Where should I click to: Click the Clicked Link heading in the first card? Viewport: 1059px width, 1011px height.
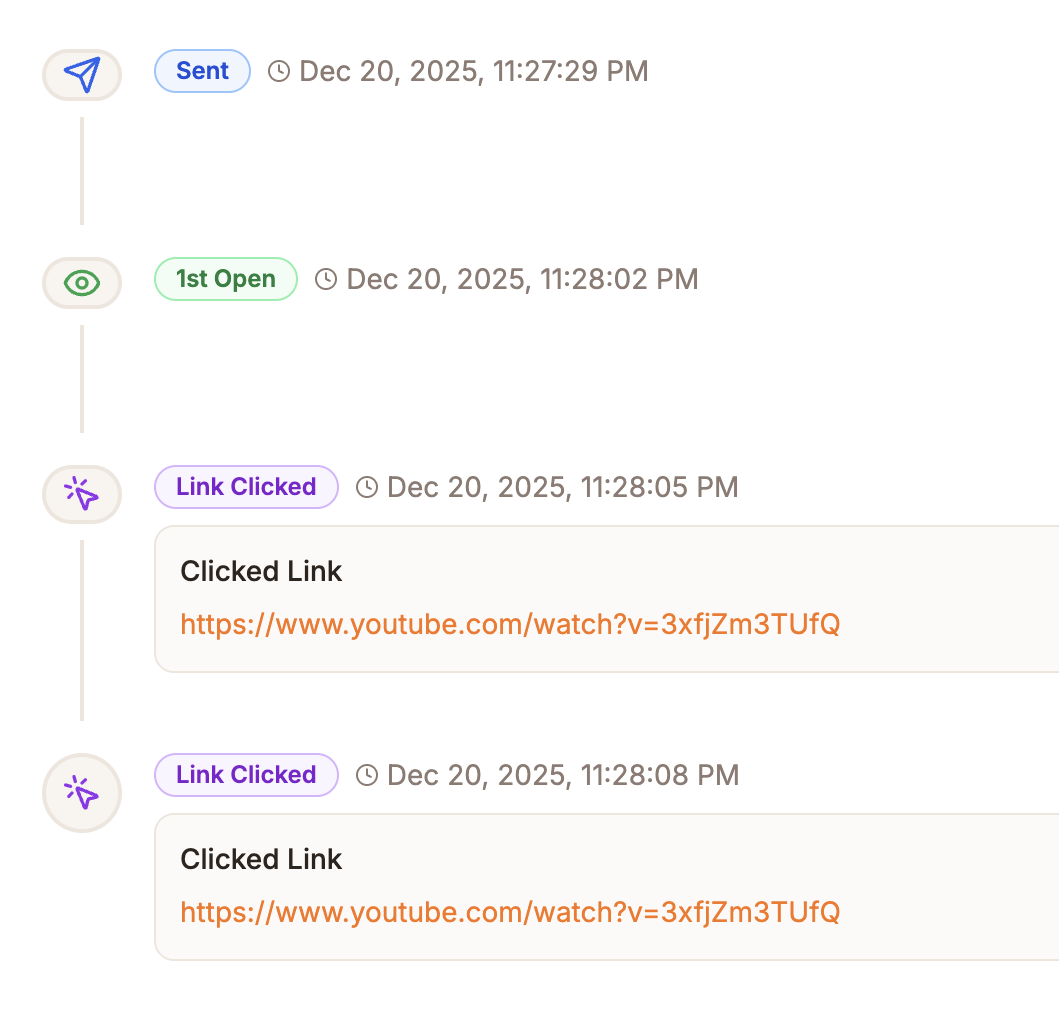point(260,571)
